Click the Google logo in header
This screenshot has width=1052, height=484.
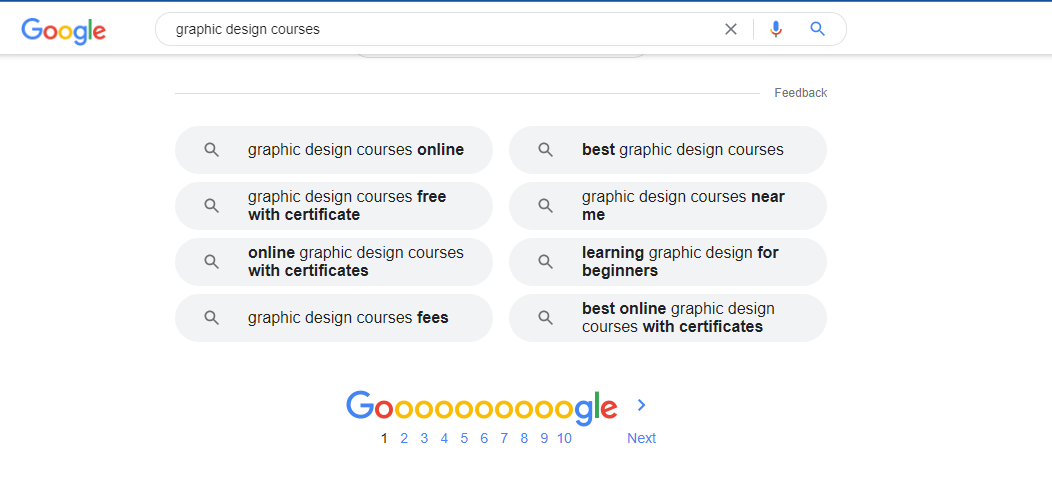[x=63, y=30]
